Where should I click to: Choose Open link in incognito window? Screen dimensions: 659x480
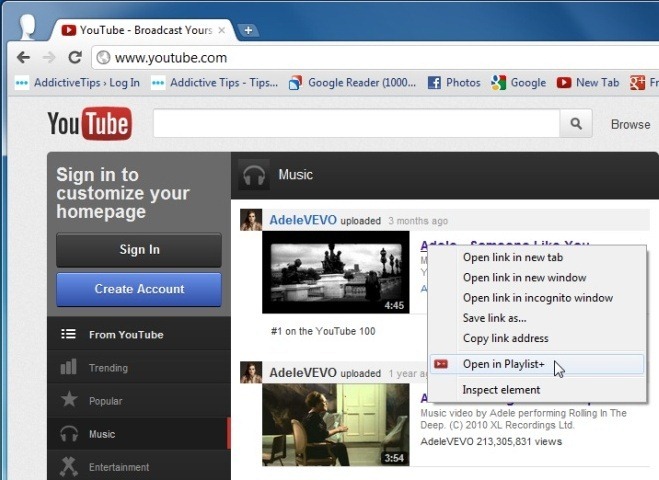pos(537,298)
